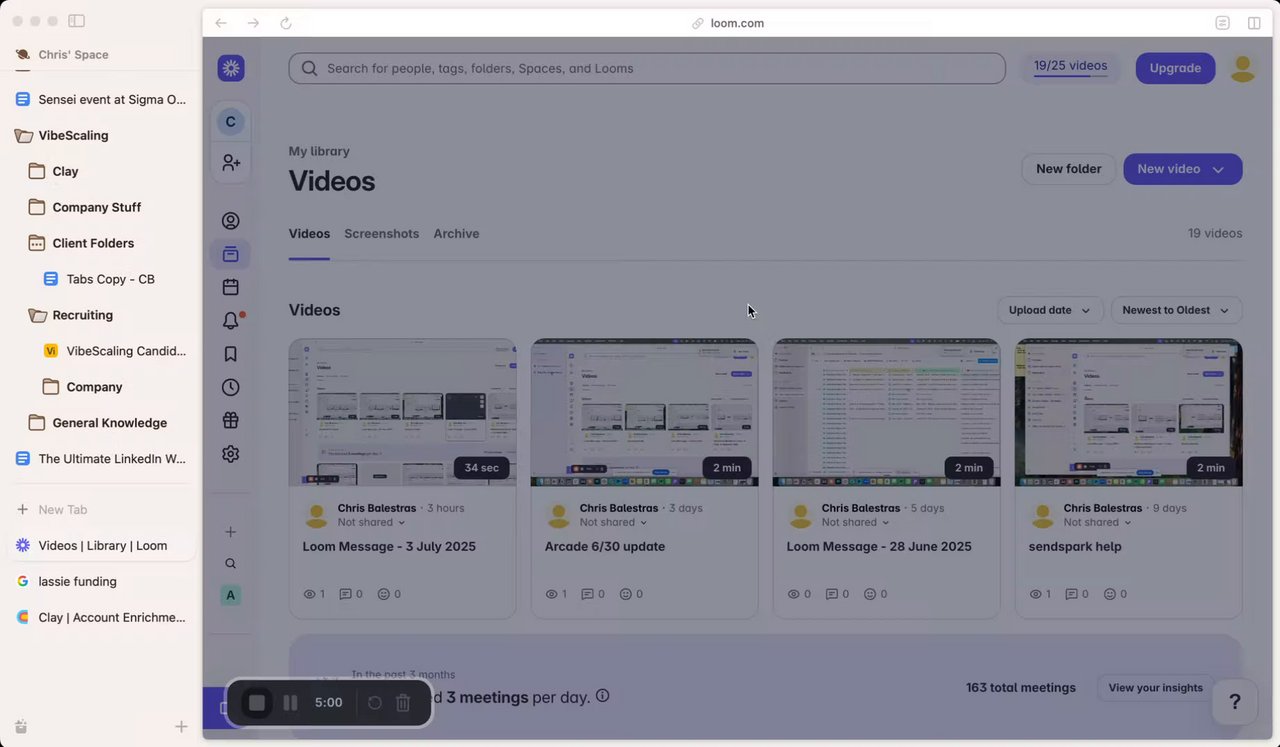The height and width of the screenshot is (747, 1280).
Task: Open the New video dropdown
Action: (x=1183, y=169)
